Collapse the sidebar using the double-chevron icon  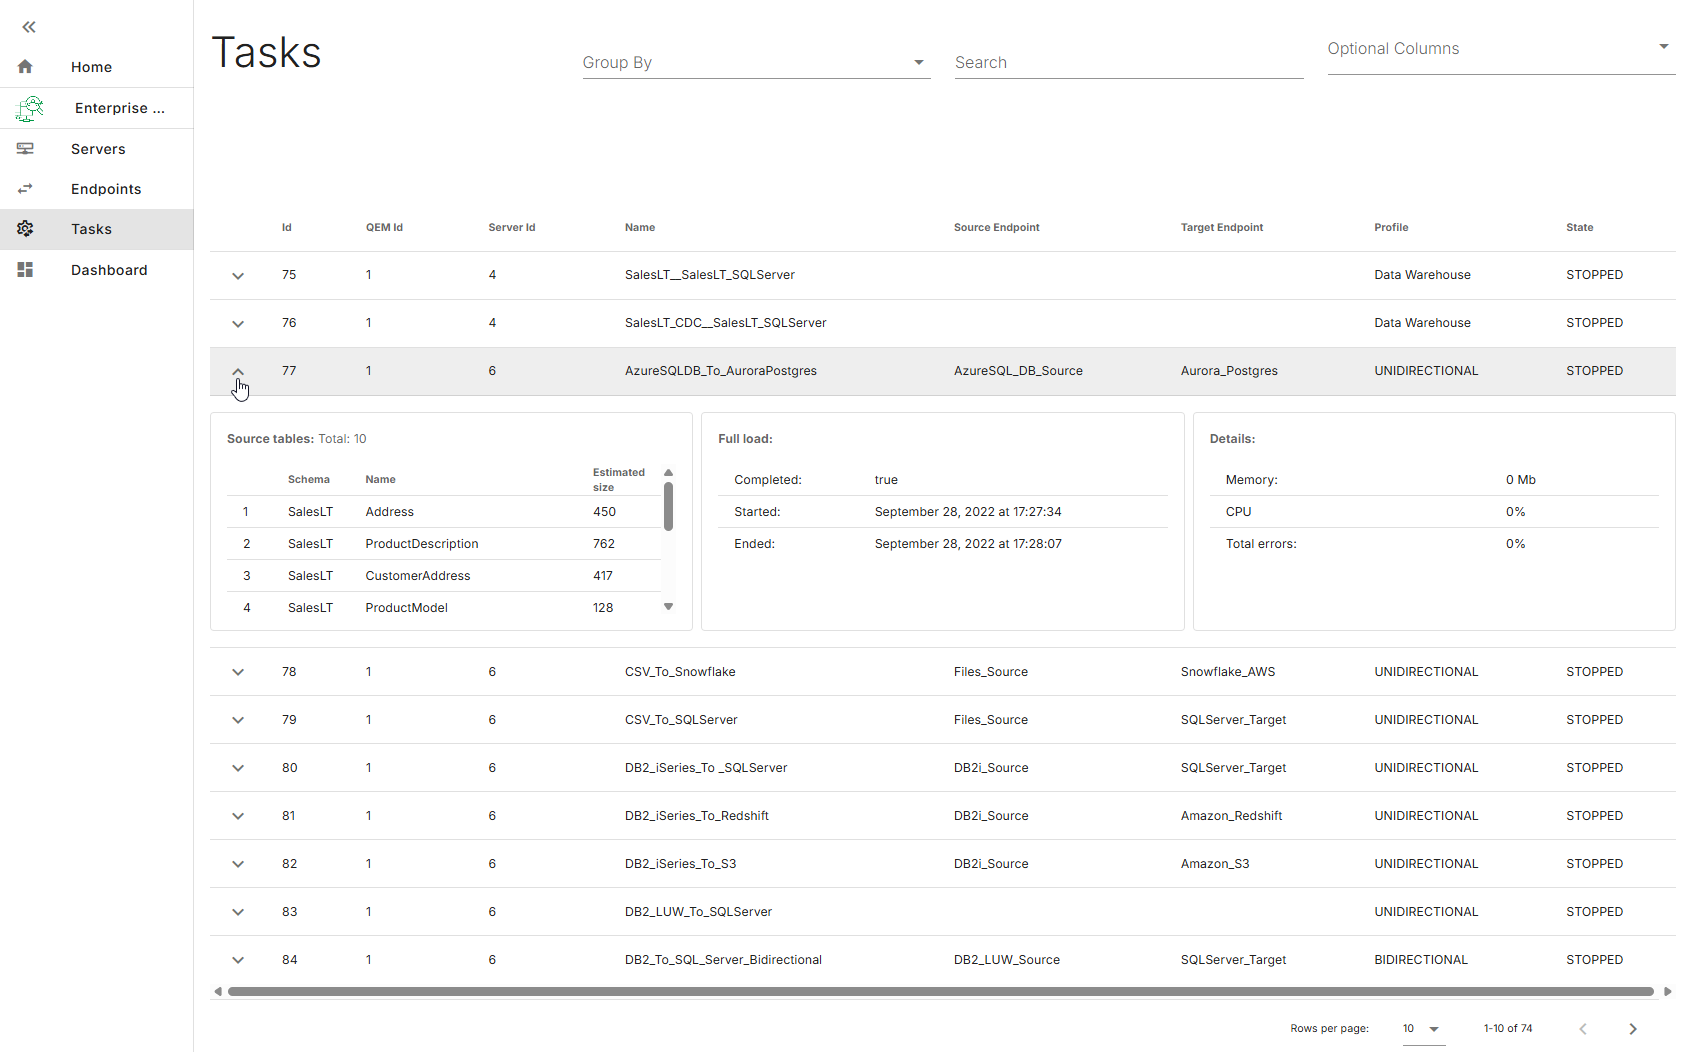click(29, 27)
